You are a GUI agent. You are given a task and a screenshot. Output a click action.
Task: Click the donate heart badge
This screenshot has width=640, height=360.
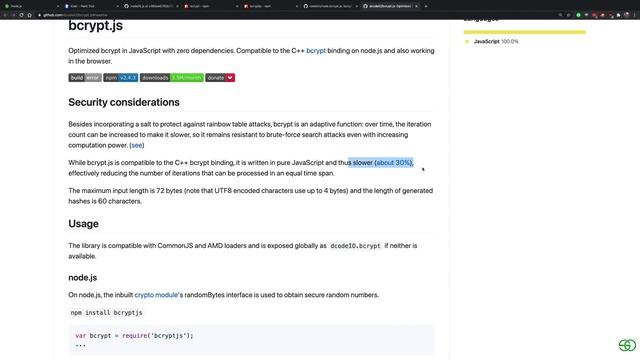tap(220, 78)
